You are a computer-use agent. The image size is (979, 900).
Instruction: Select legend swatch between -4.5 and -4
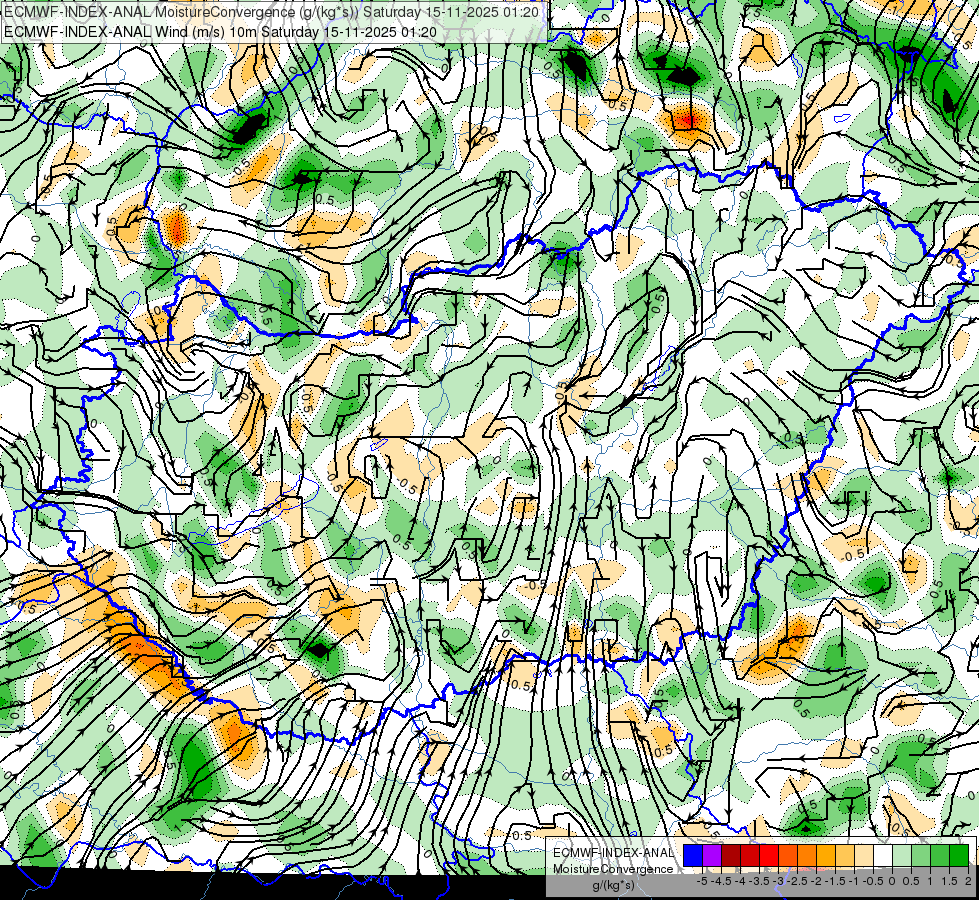coord(731,855)
